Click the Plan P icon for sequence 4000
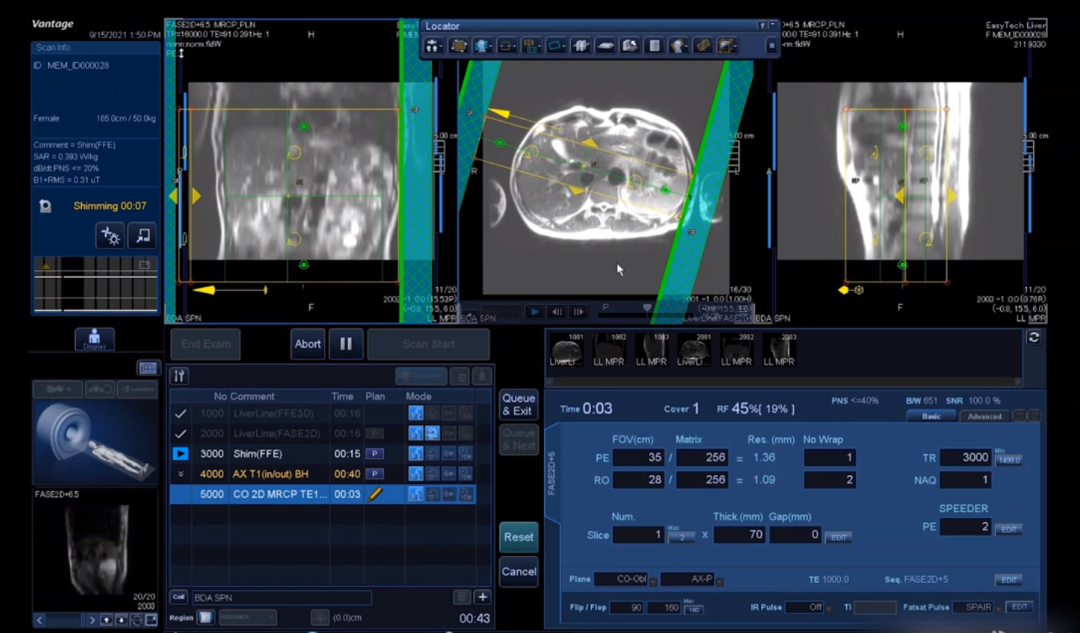Screen dimensions: 1080x633 pos(375,474)
